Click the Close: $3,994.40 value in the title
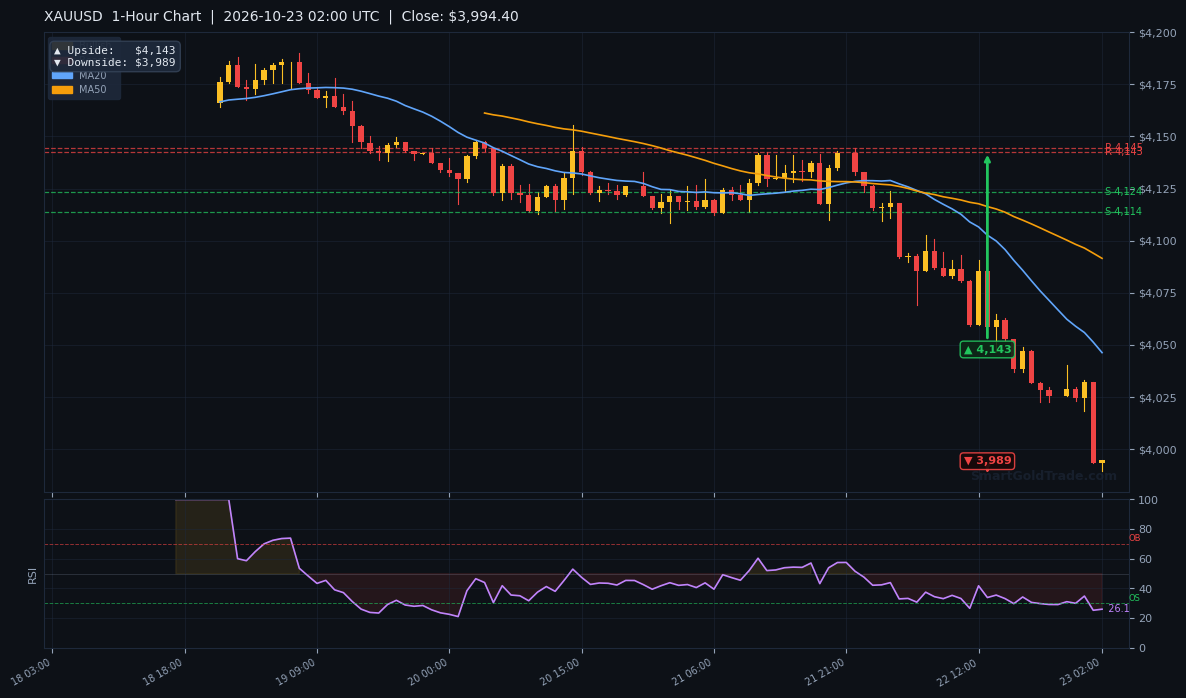This screenshot has width=1186, height=698. coord(460,17)
